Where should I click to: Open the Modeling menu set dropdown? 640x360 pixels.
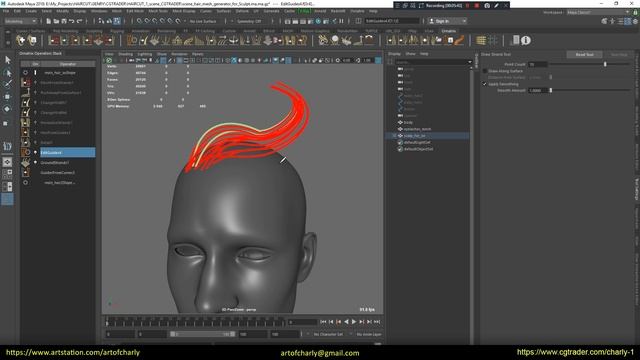[x=20, y=21]
